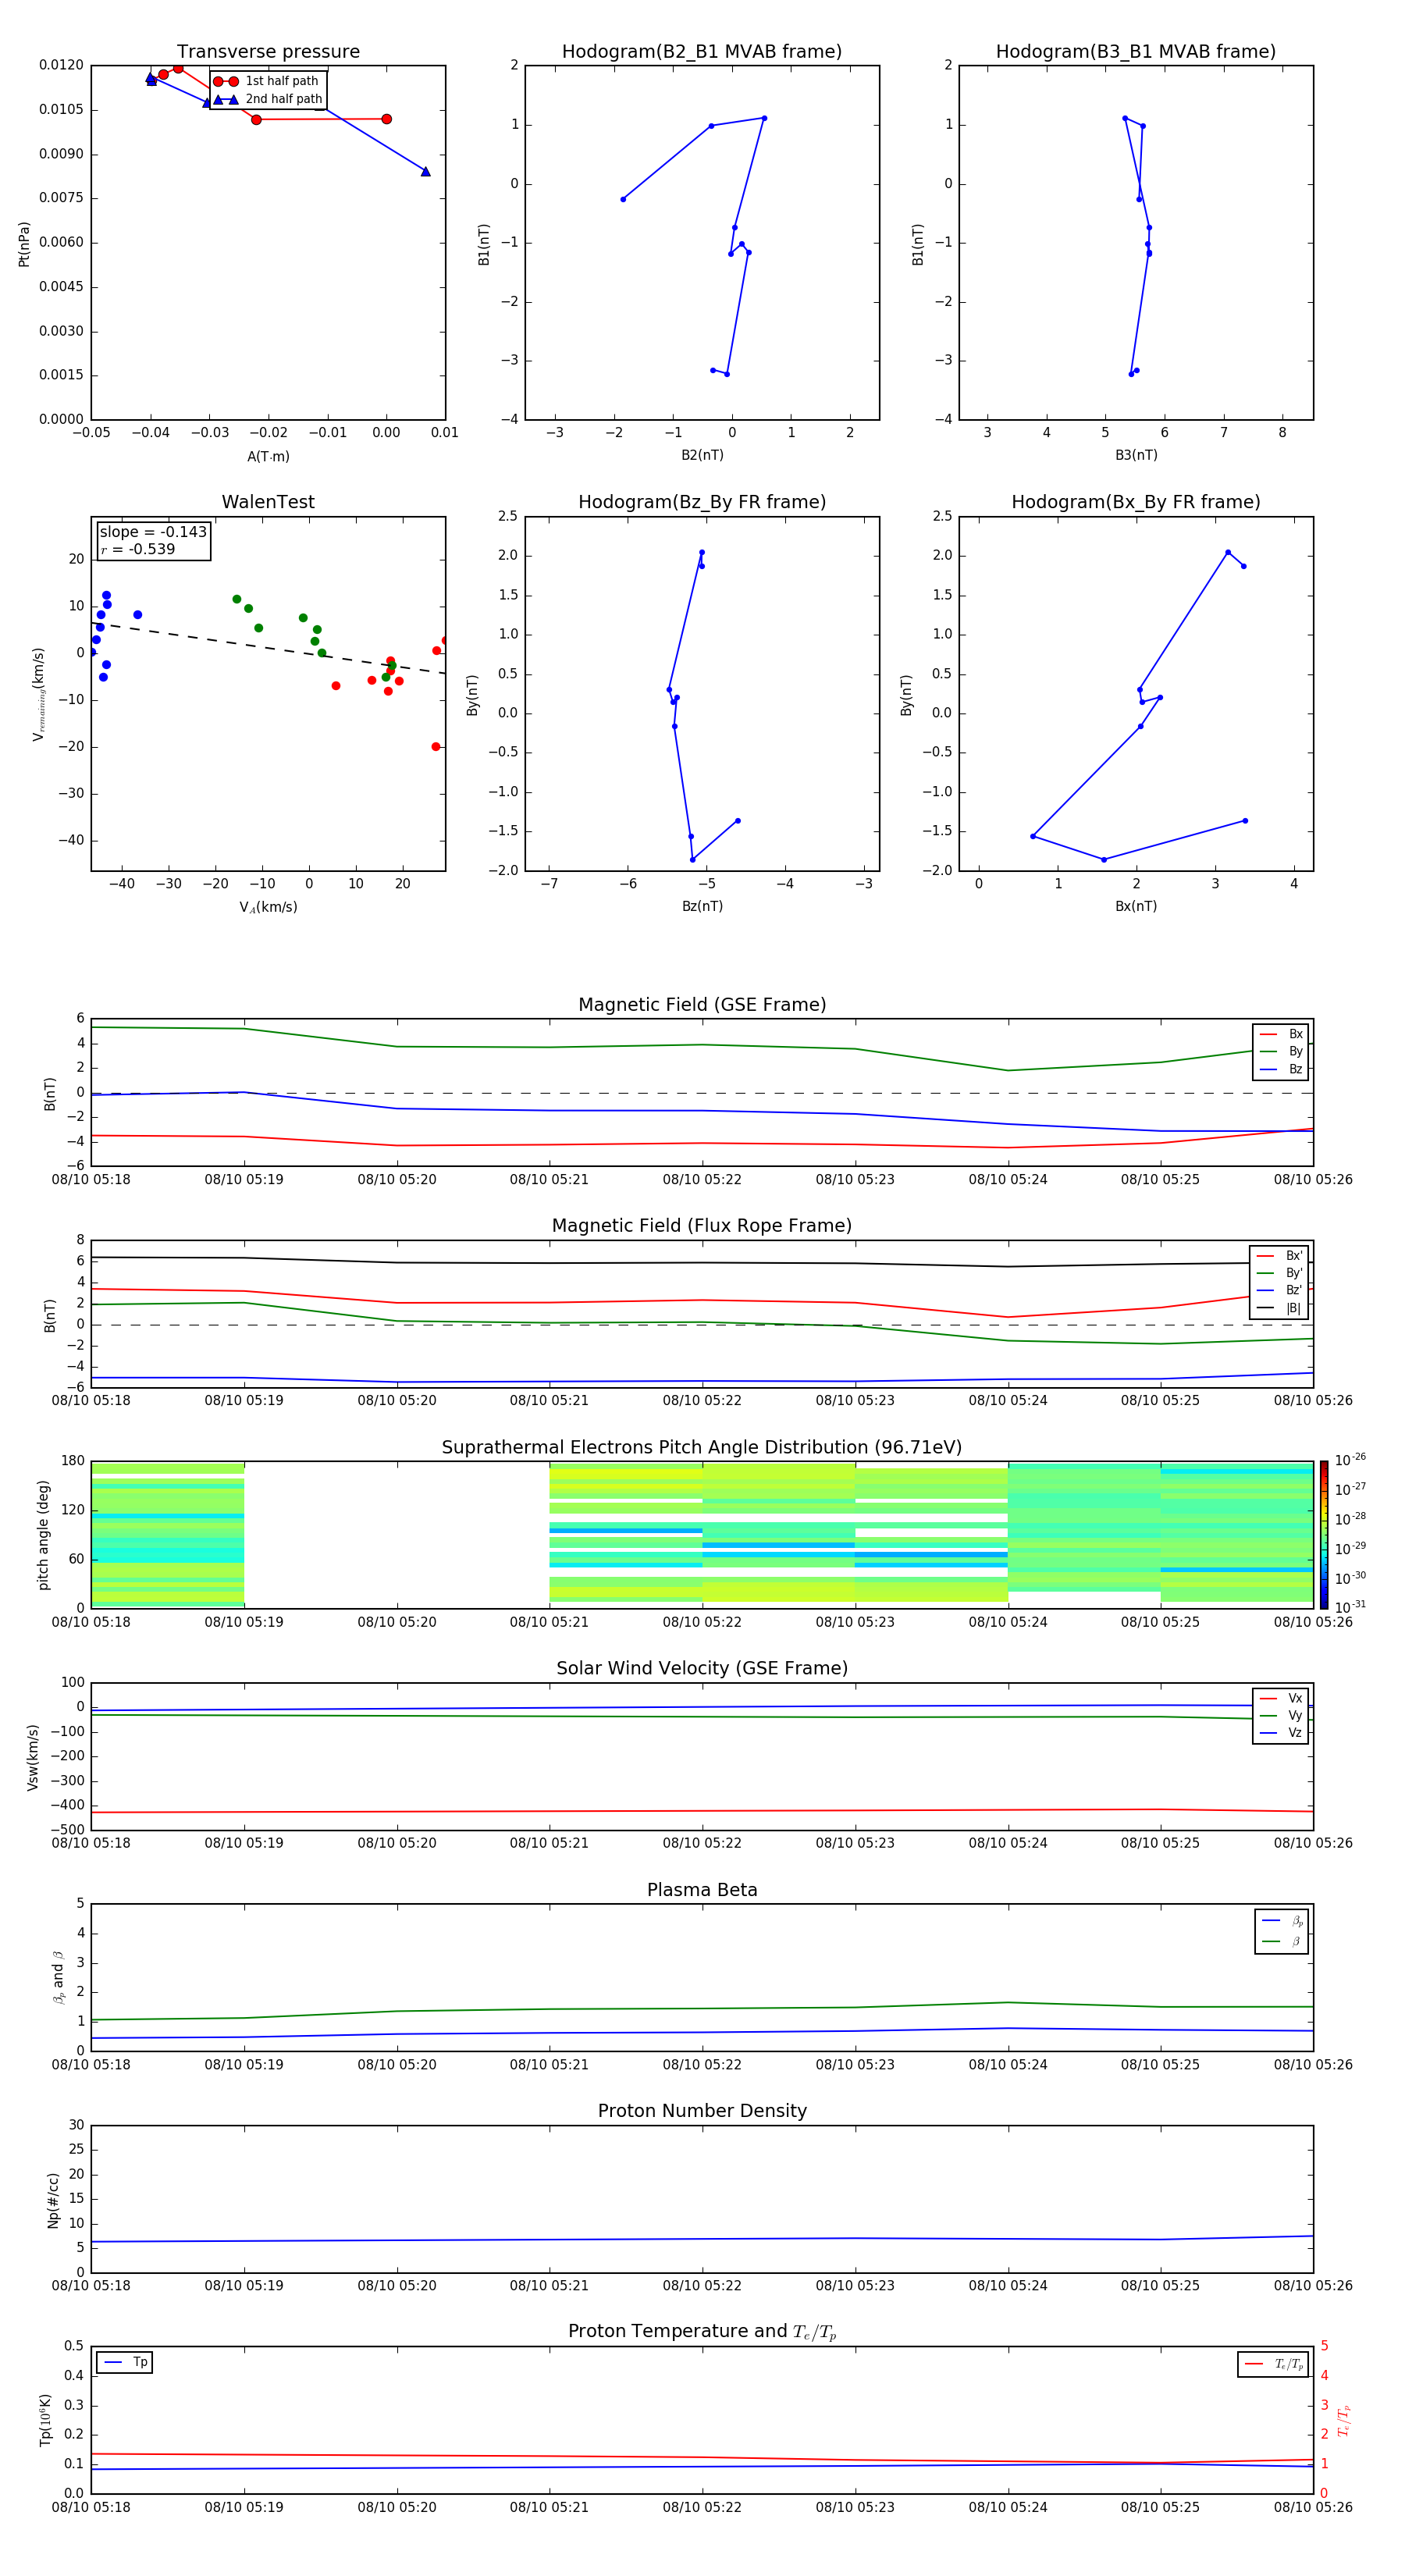Screen dimensions: 1405x2576
Task: Click the "Bx" legend entry in GSE magnetic field
Action: point(1281,1034)
